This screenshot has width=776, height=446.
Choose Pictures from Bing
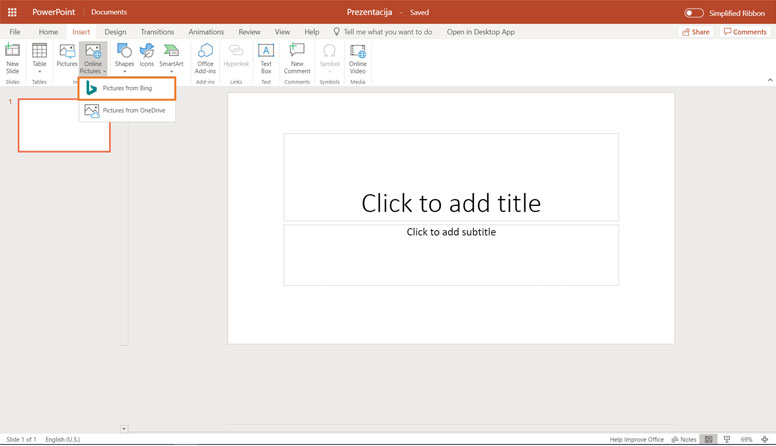(x=127, y=88)
